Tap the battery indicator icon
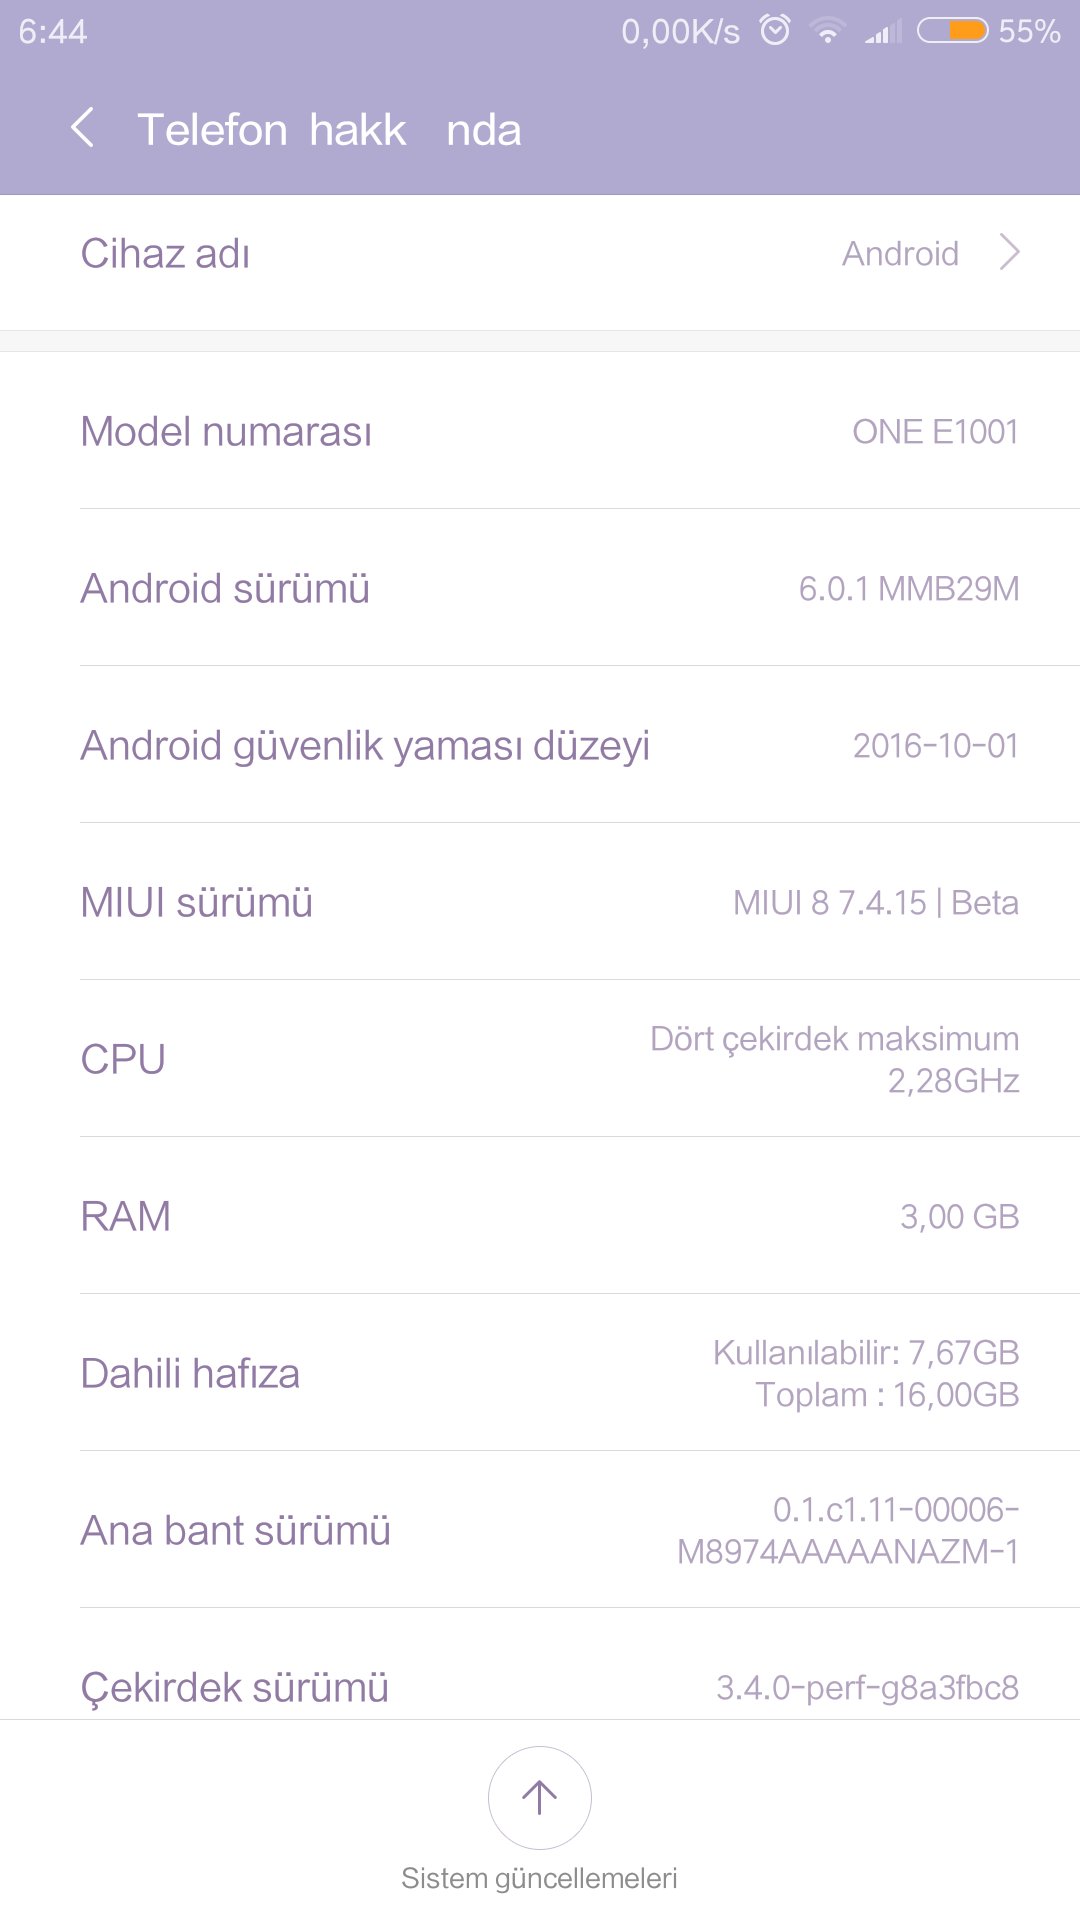Image resolution: width=1080 pixels, height=1920 pixels. [952, 31]
